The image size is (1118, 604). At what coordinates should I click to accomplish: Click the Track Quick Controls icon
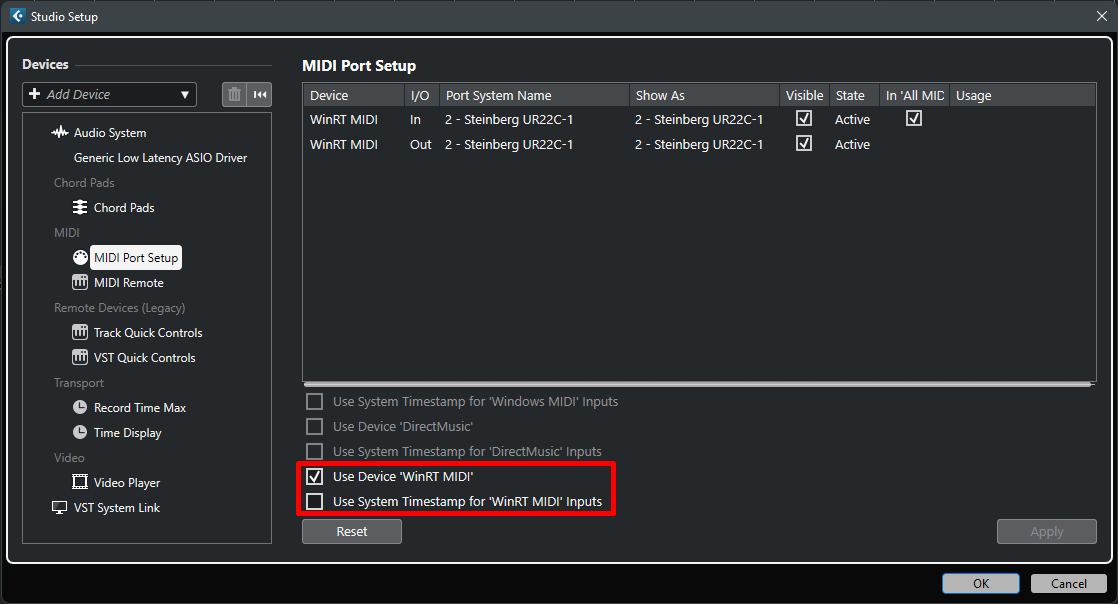[80, 333]
